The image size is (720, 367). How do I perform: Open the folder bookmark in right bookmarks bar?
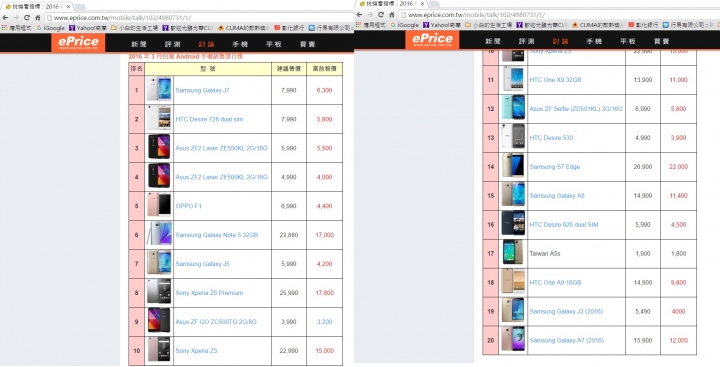(x=489, y=25)
